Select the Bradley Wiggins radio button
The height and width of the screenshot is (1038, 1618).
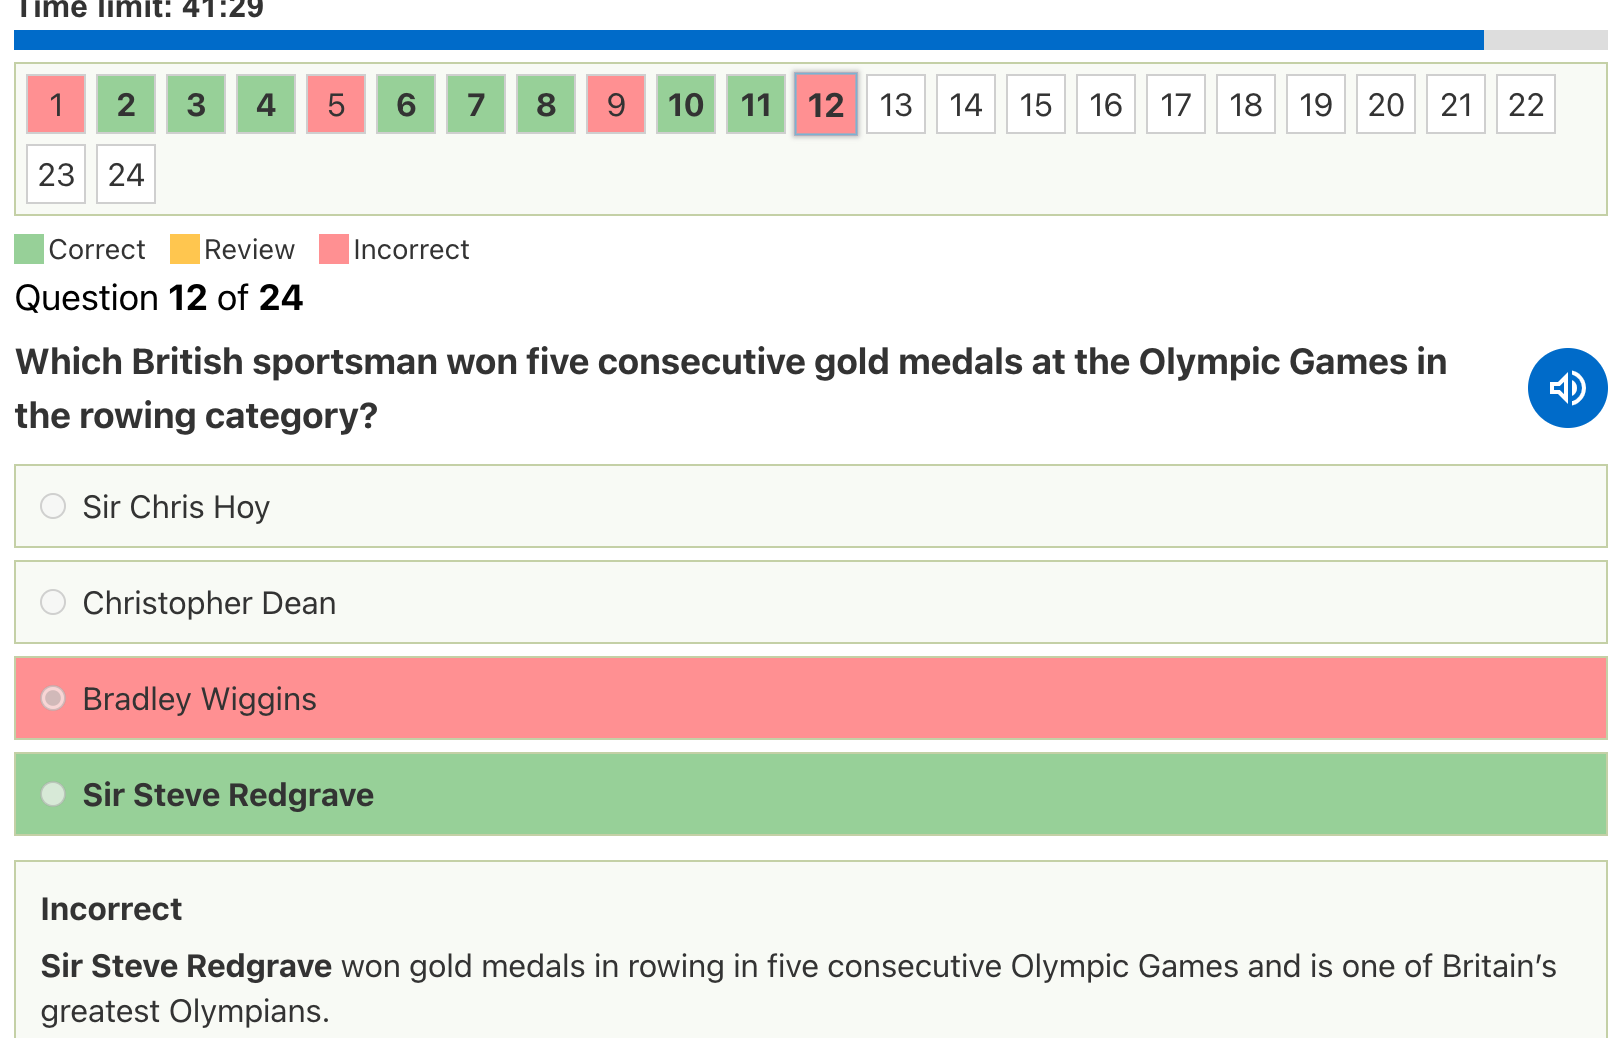coord(53,698)
